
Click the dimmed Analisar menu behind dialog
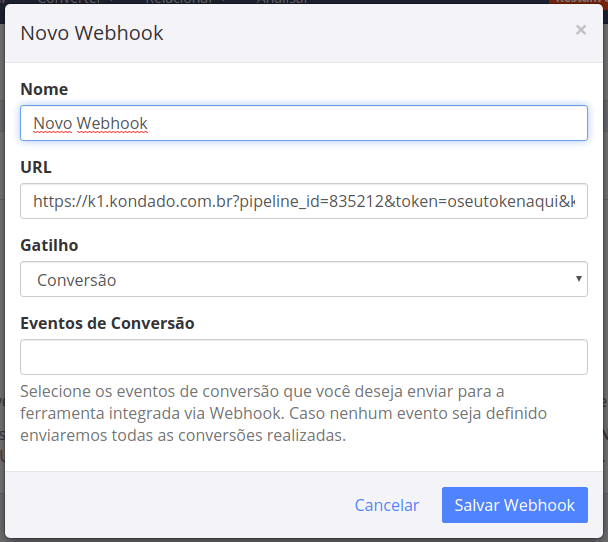pos(281,3)
